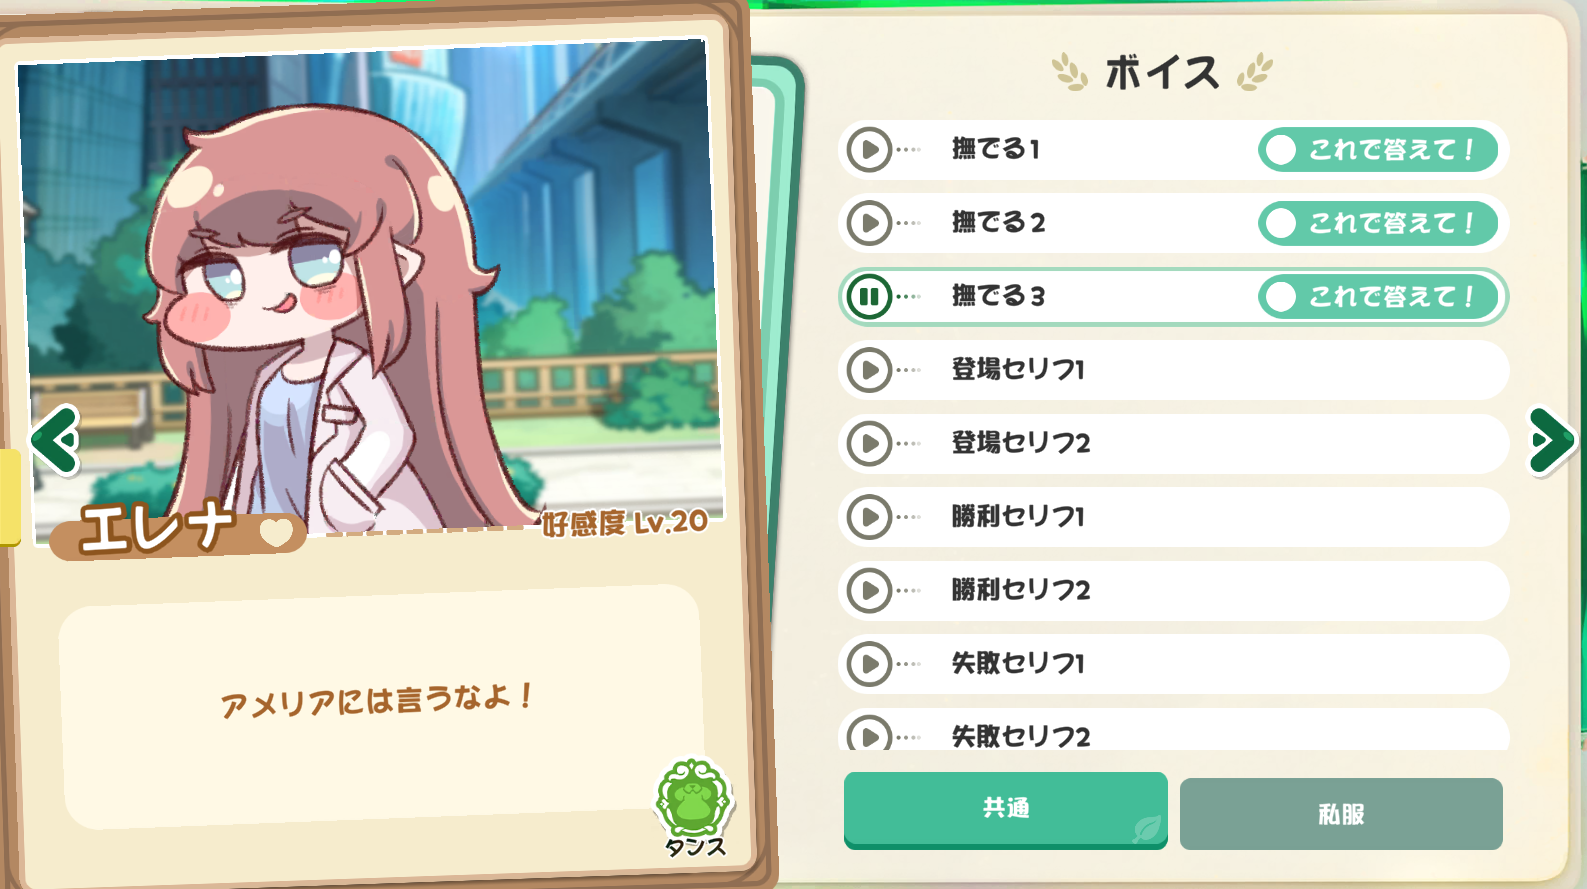Play the 失敗セリフ2 voice line
This screenshot has width=1587, height=889.
pos(869,734)
